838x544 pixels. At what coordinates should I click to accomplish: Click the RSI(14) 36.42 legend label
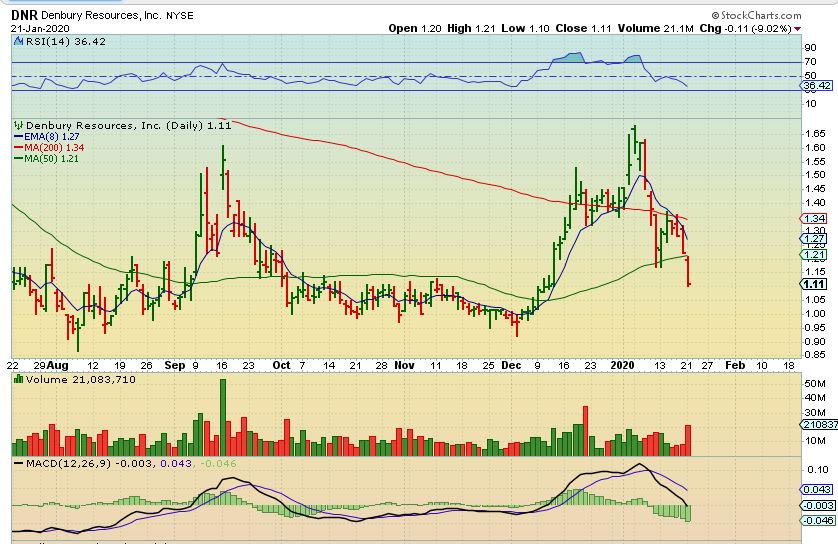tap(65, 41)
